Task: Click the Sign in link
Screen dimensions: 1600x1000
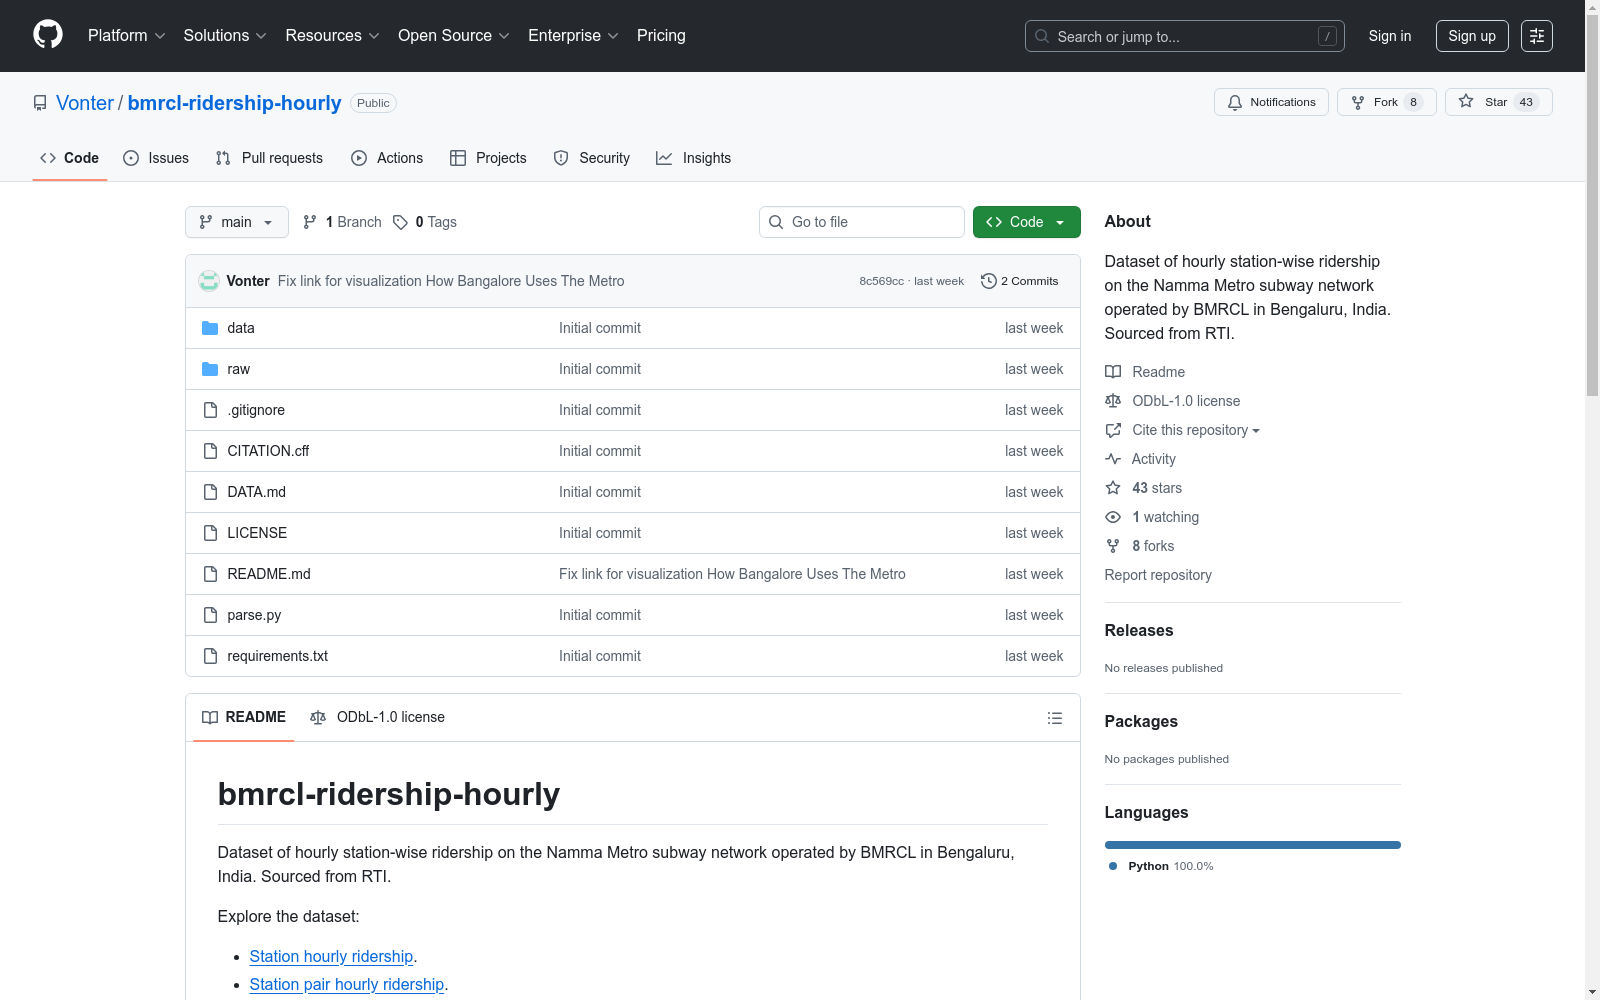Action: tap(1390, 36)
